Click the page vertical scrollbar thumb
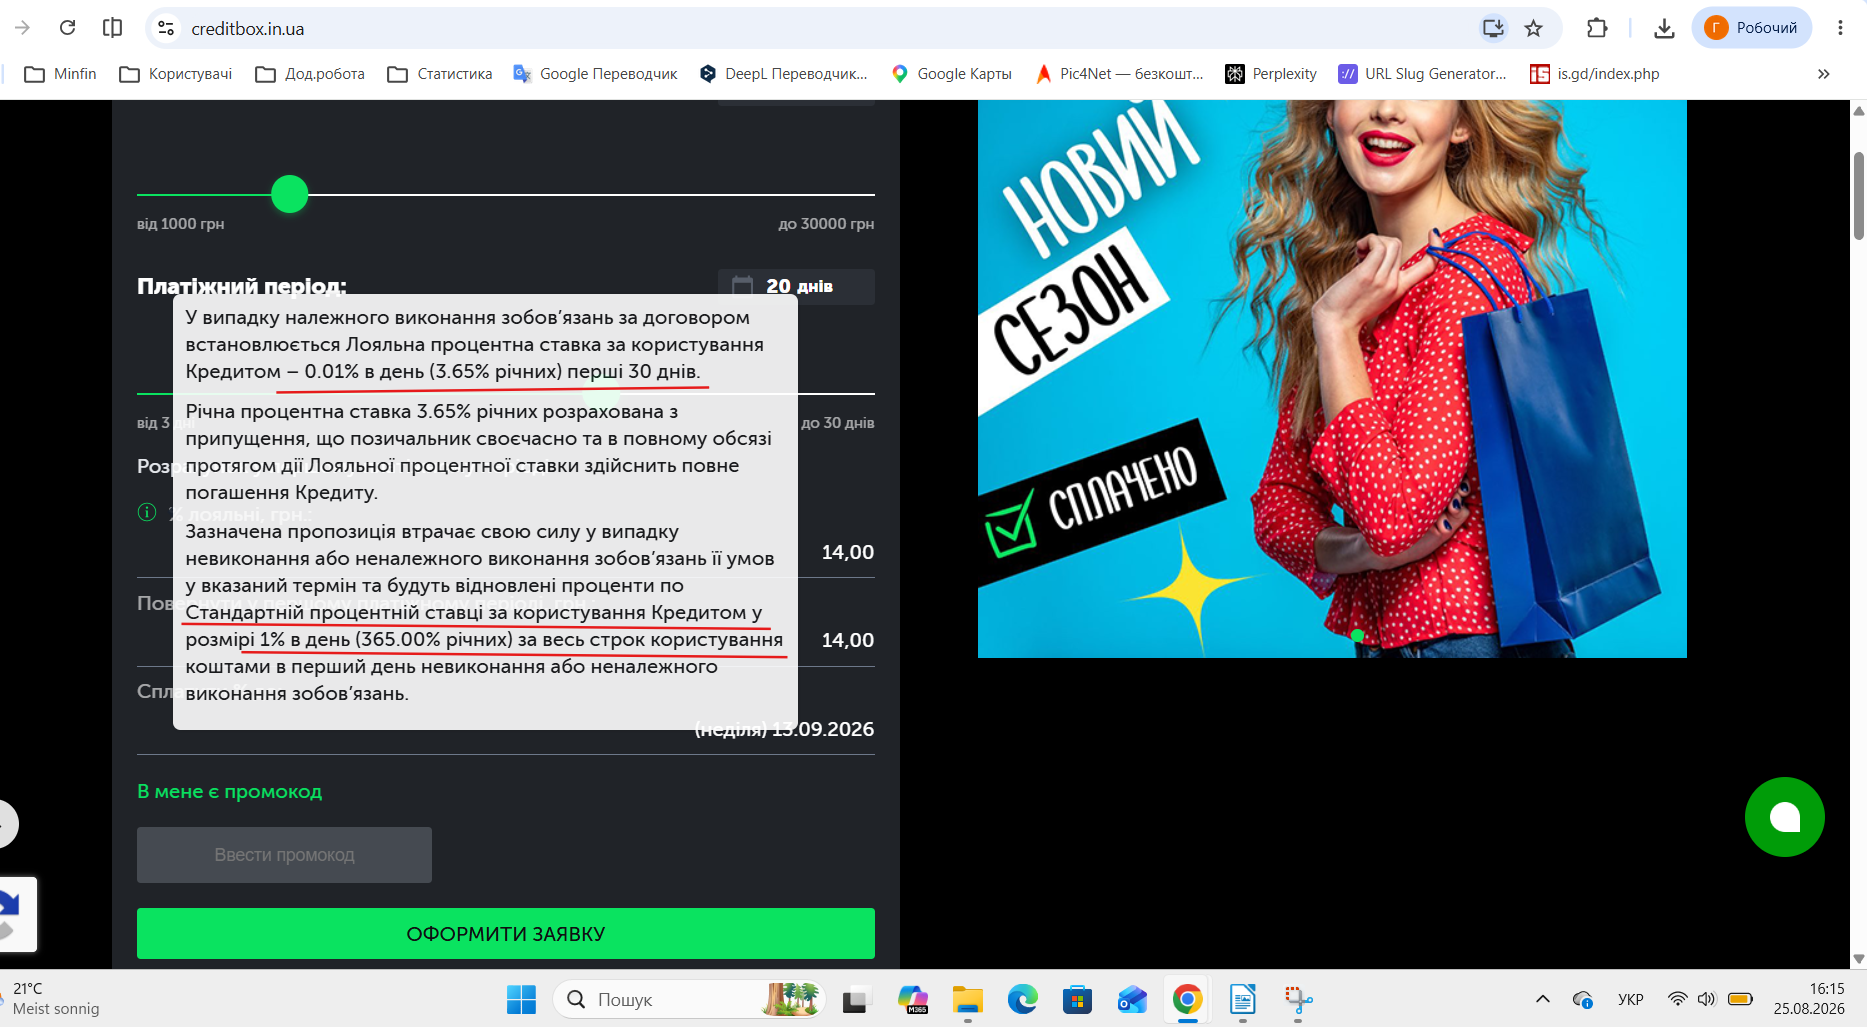The height and width of the screenshot is (1027, 1867). (x=1859, y=196)
